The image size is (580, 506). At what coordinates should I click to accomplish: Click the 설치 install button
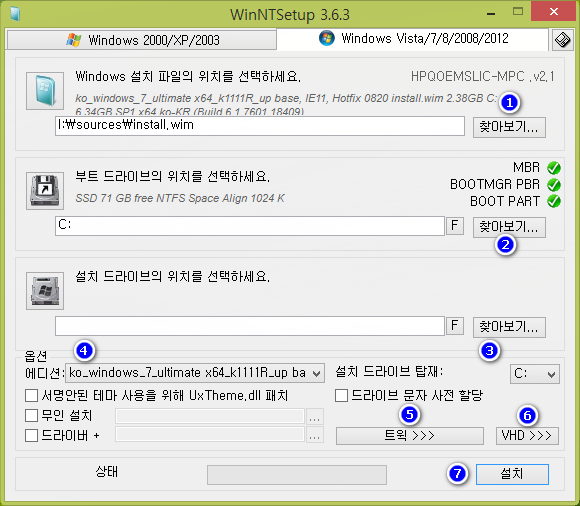click(x=512, y=474)
